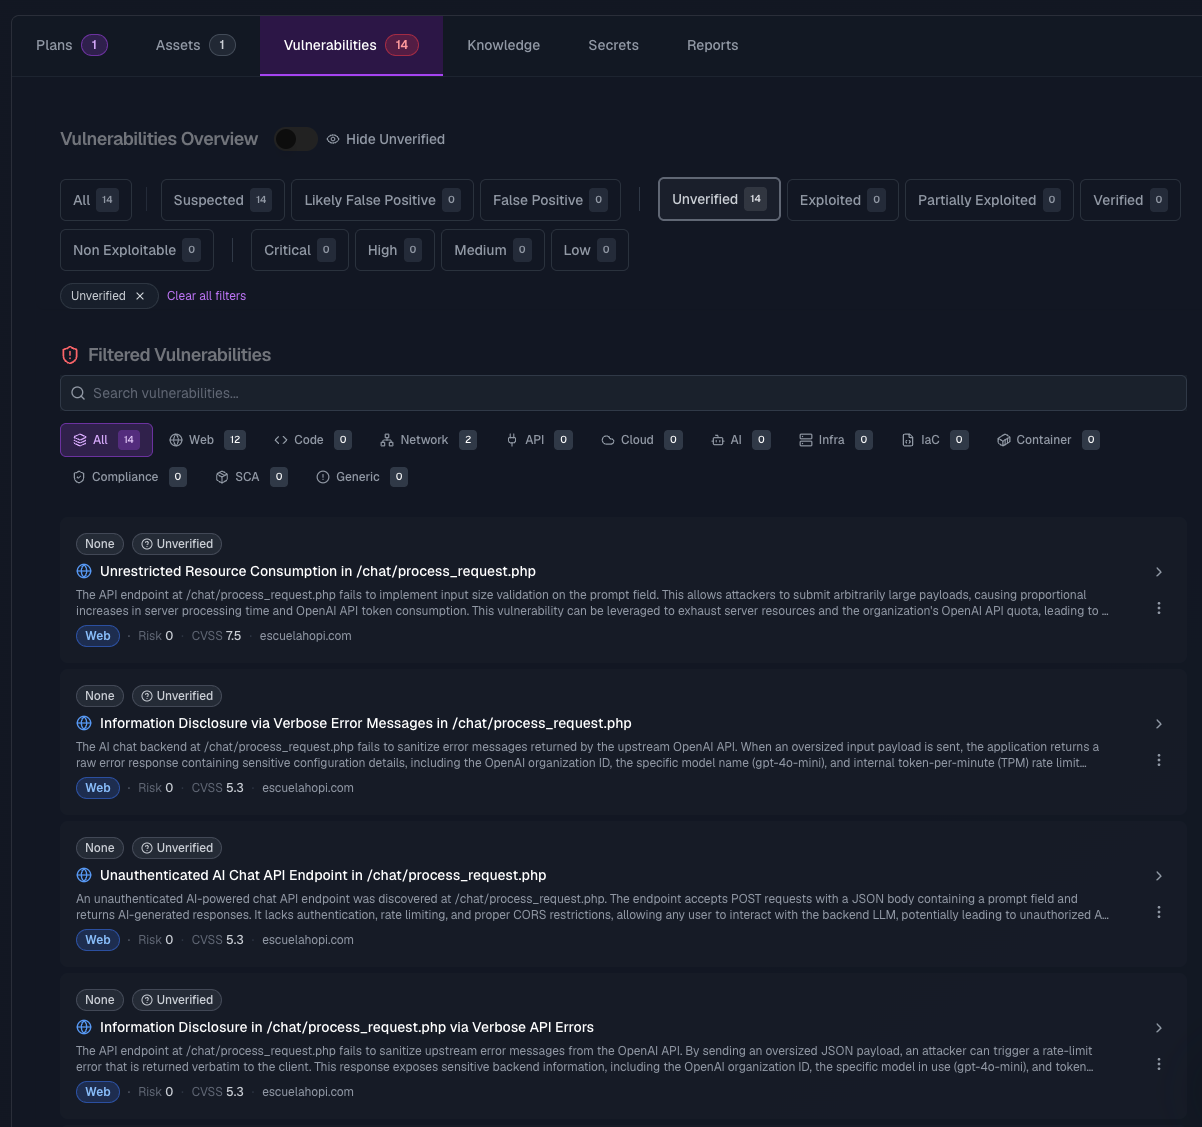Focus the Search vulnerabilities field
This screenshot has width=1202, height=1127.
[x=623, y=393]
